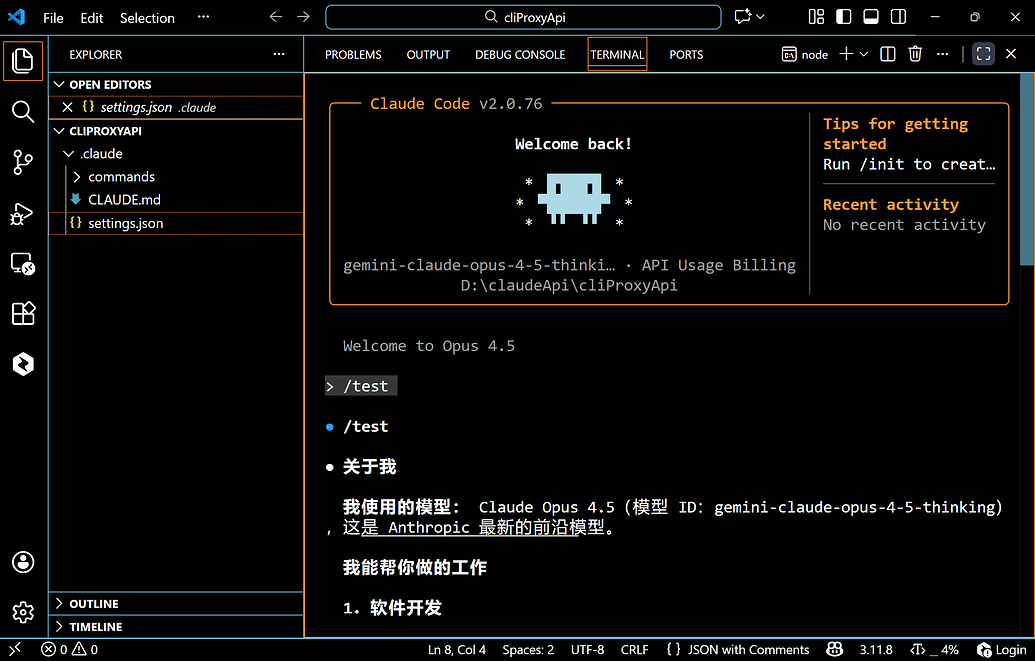1035x661 pixels.
Task: Open the Copilot chat icon
Action: click(x=743, y=17)
